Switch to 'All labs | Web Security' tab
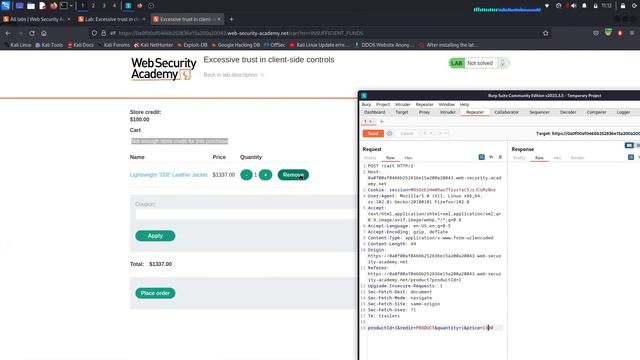The width and height of the screenshot is (640, 360). point(36,19)
